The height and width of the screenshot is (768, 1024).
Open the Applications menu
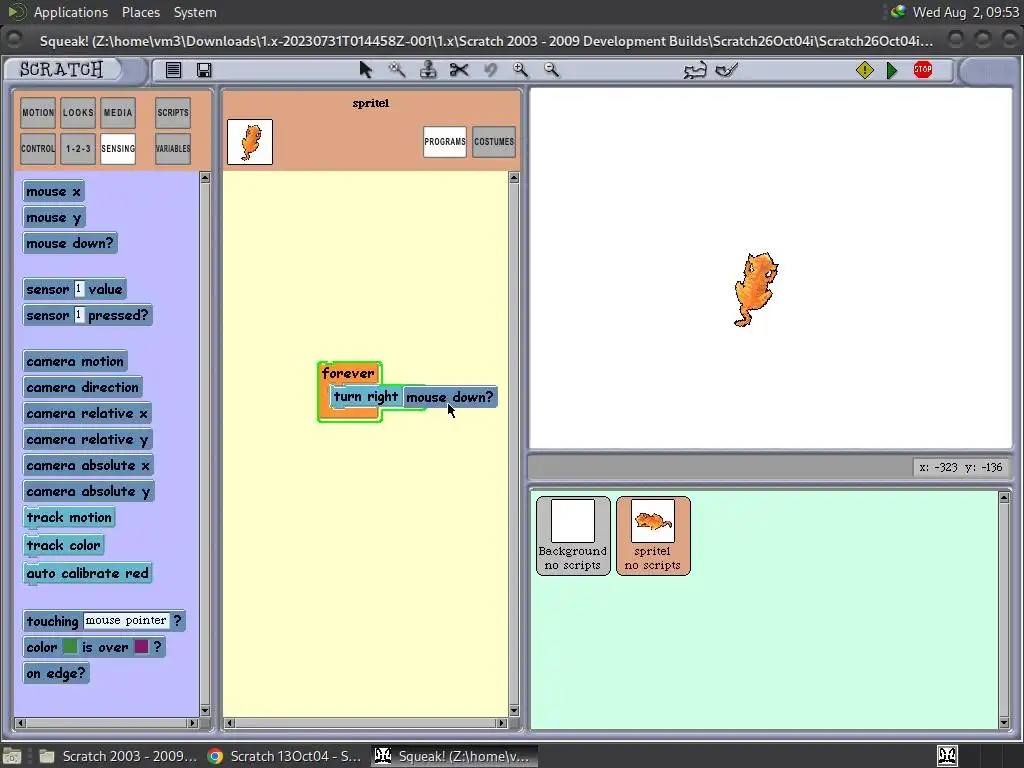(71, 12)
